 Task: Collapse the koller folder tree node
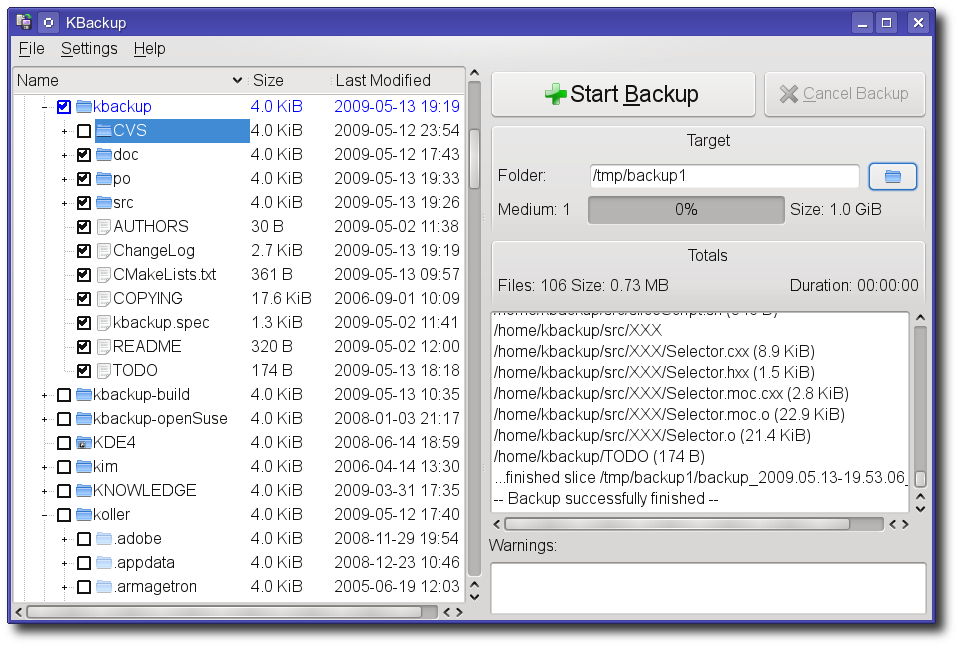pos(44,515)
